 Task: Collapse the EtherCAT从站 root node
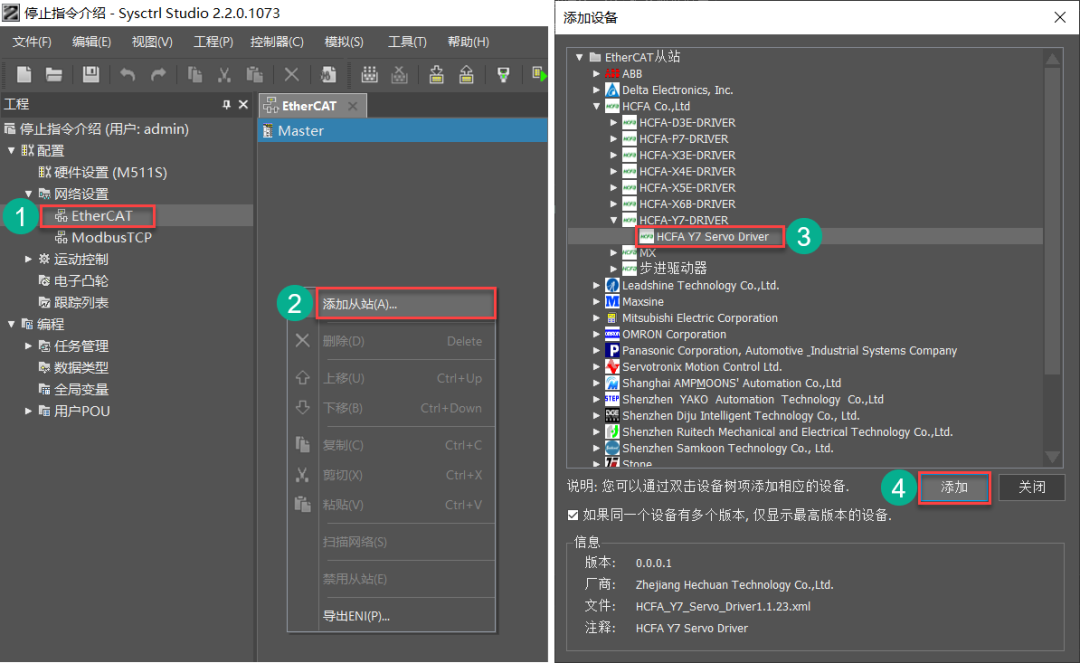coord(579,57)
